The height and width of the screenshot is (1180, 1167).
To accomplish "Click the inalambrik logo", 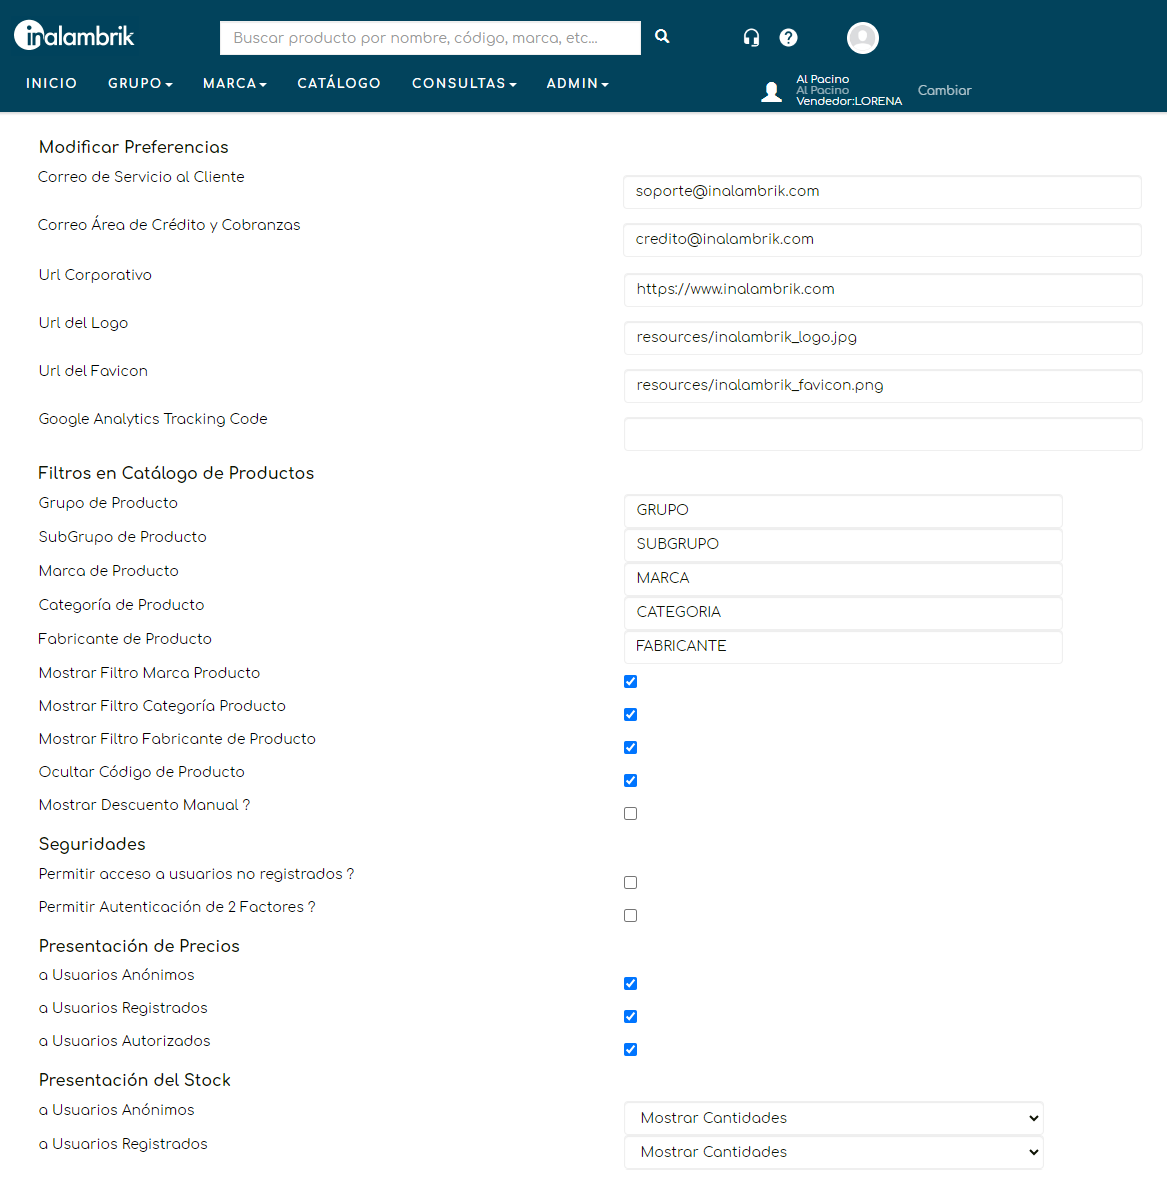I will tap(74, 35).
